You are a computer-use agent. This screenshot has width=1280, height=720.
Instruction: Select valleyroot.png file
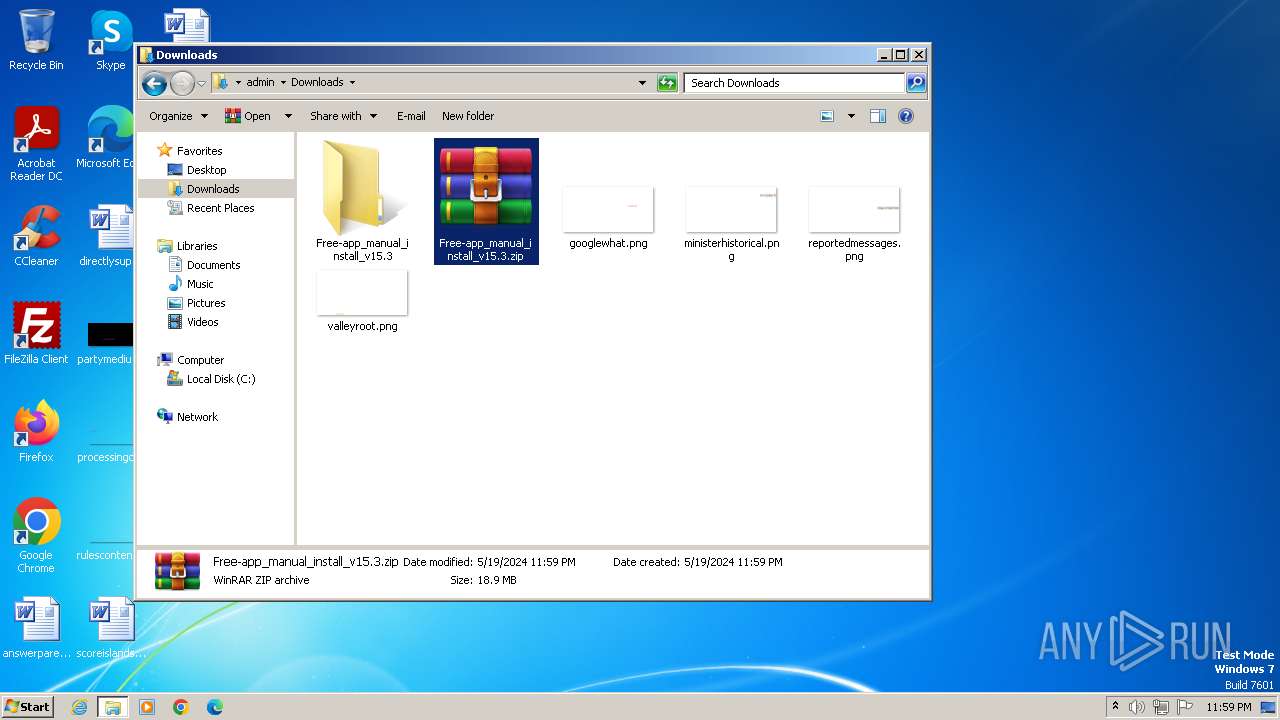[362, 301]
